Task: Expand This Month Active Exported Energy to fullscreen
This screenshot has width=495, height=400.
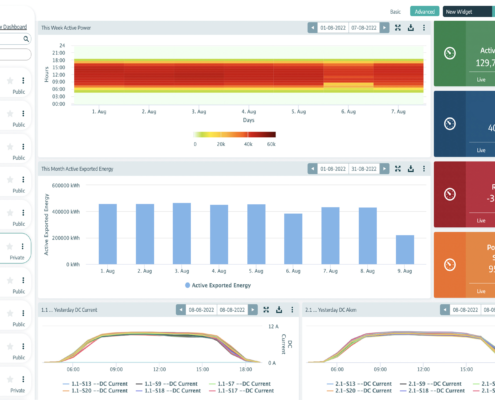Action: coord(398,169)
